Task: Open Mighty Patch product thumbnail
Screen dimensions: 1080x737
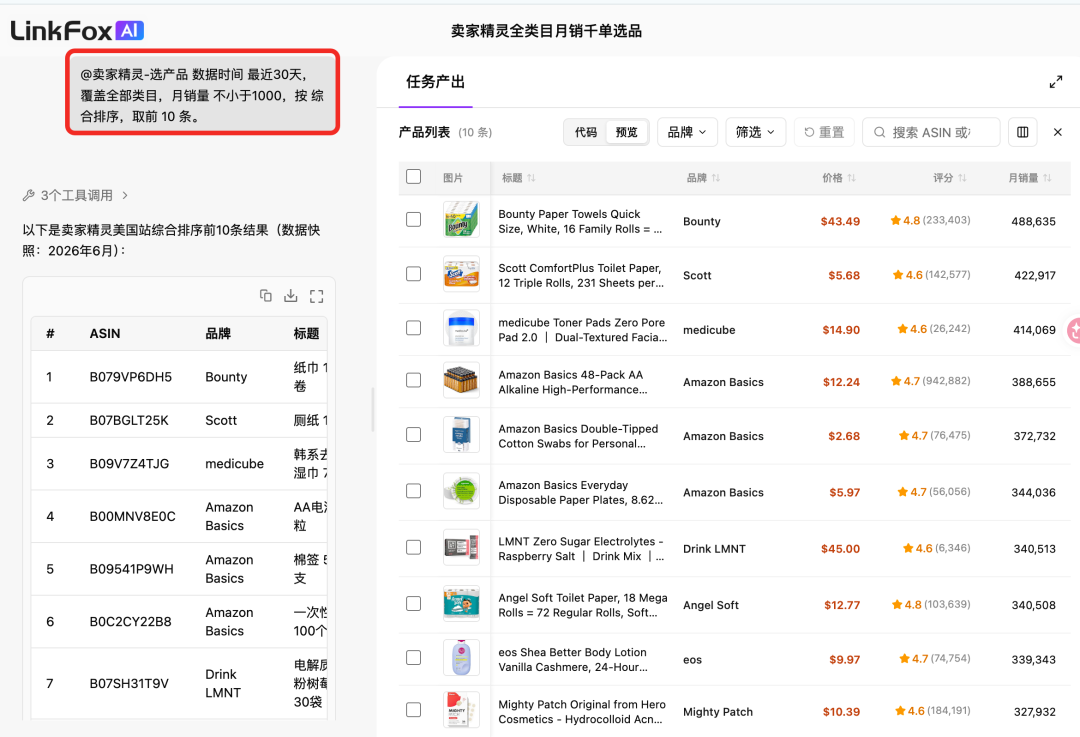Action: 461,710
